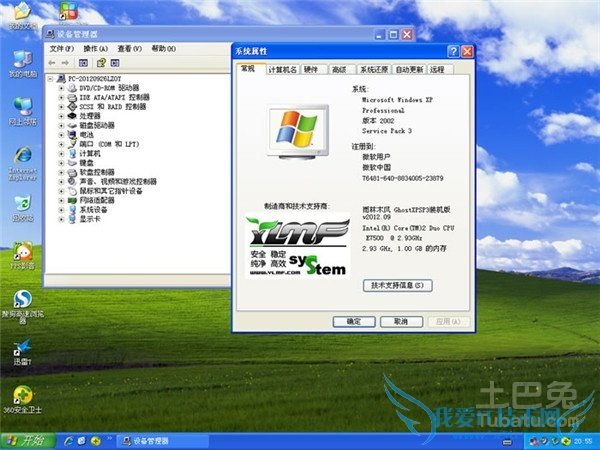
Task: Select the 端口 (COM 和 LPT) icon
Action: [72, 144]
